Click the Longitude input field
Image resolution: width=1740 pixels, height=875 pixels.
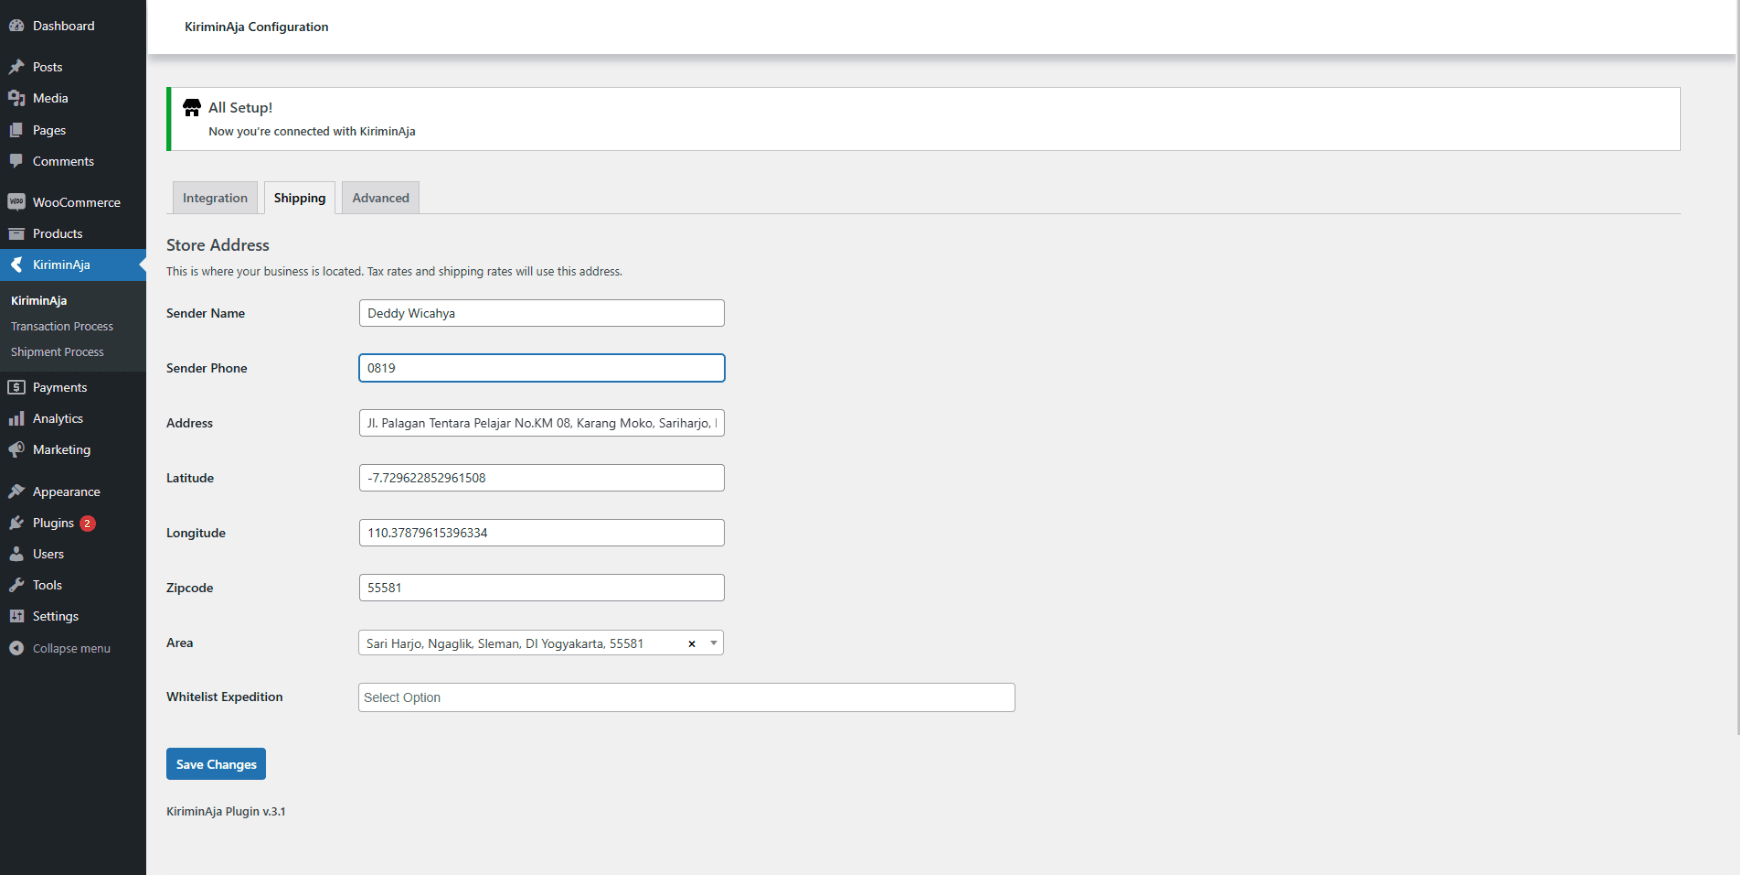[x=541, y=533]
